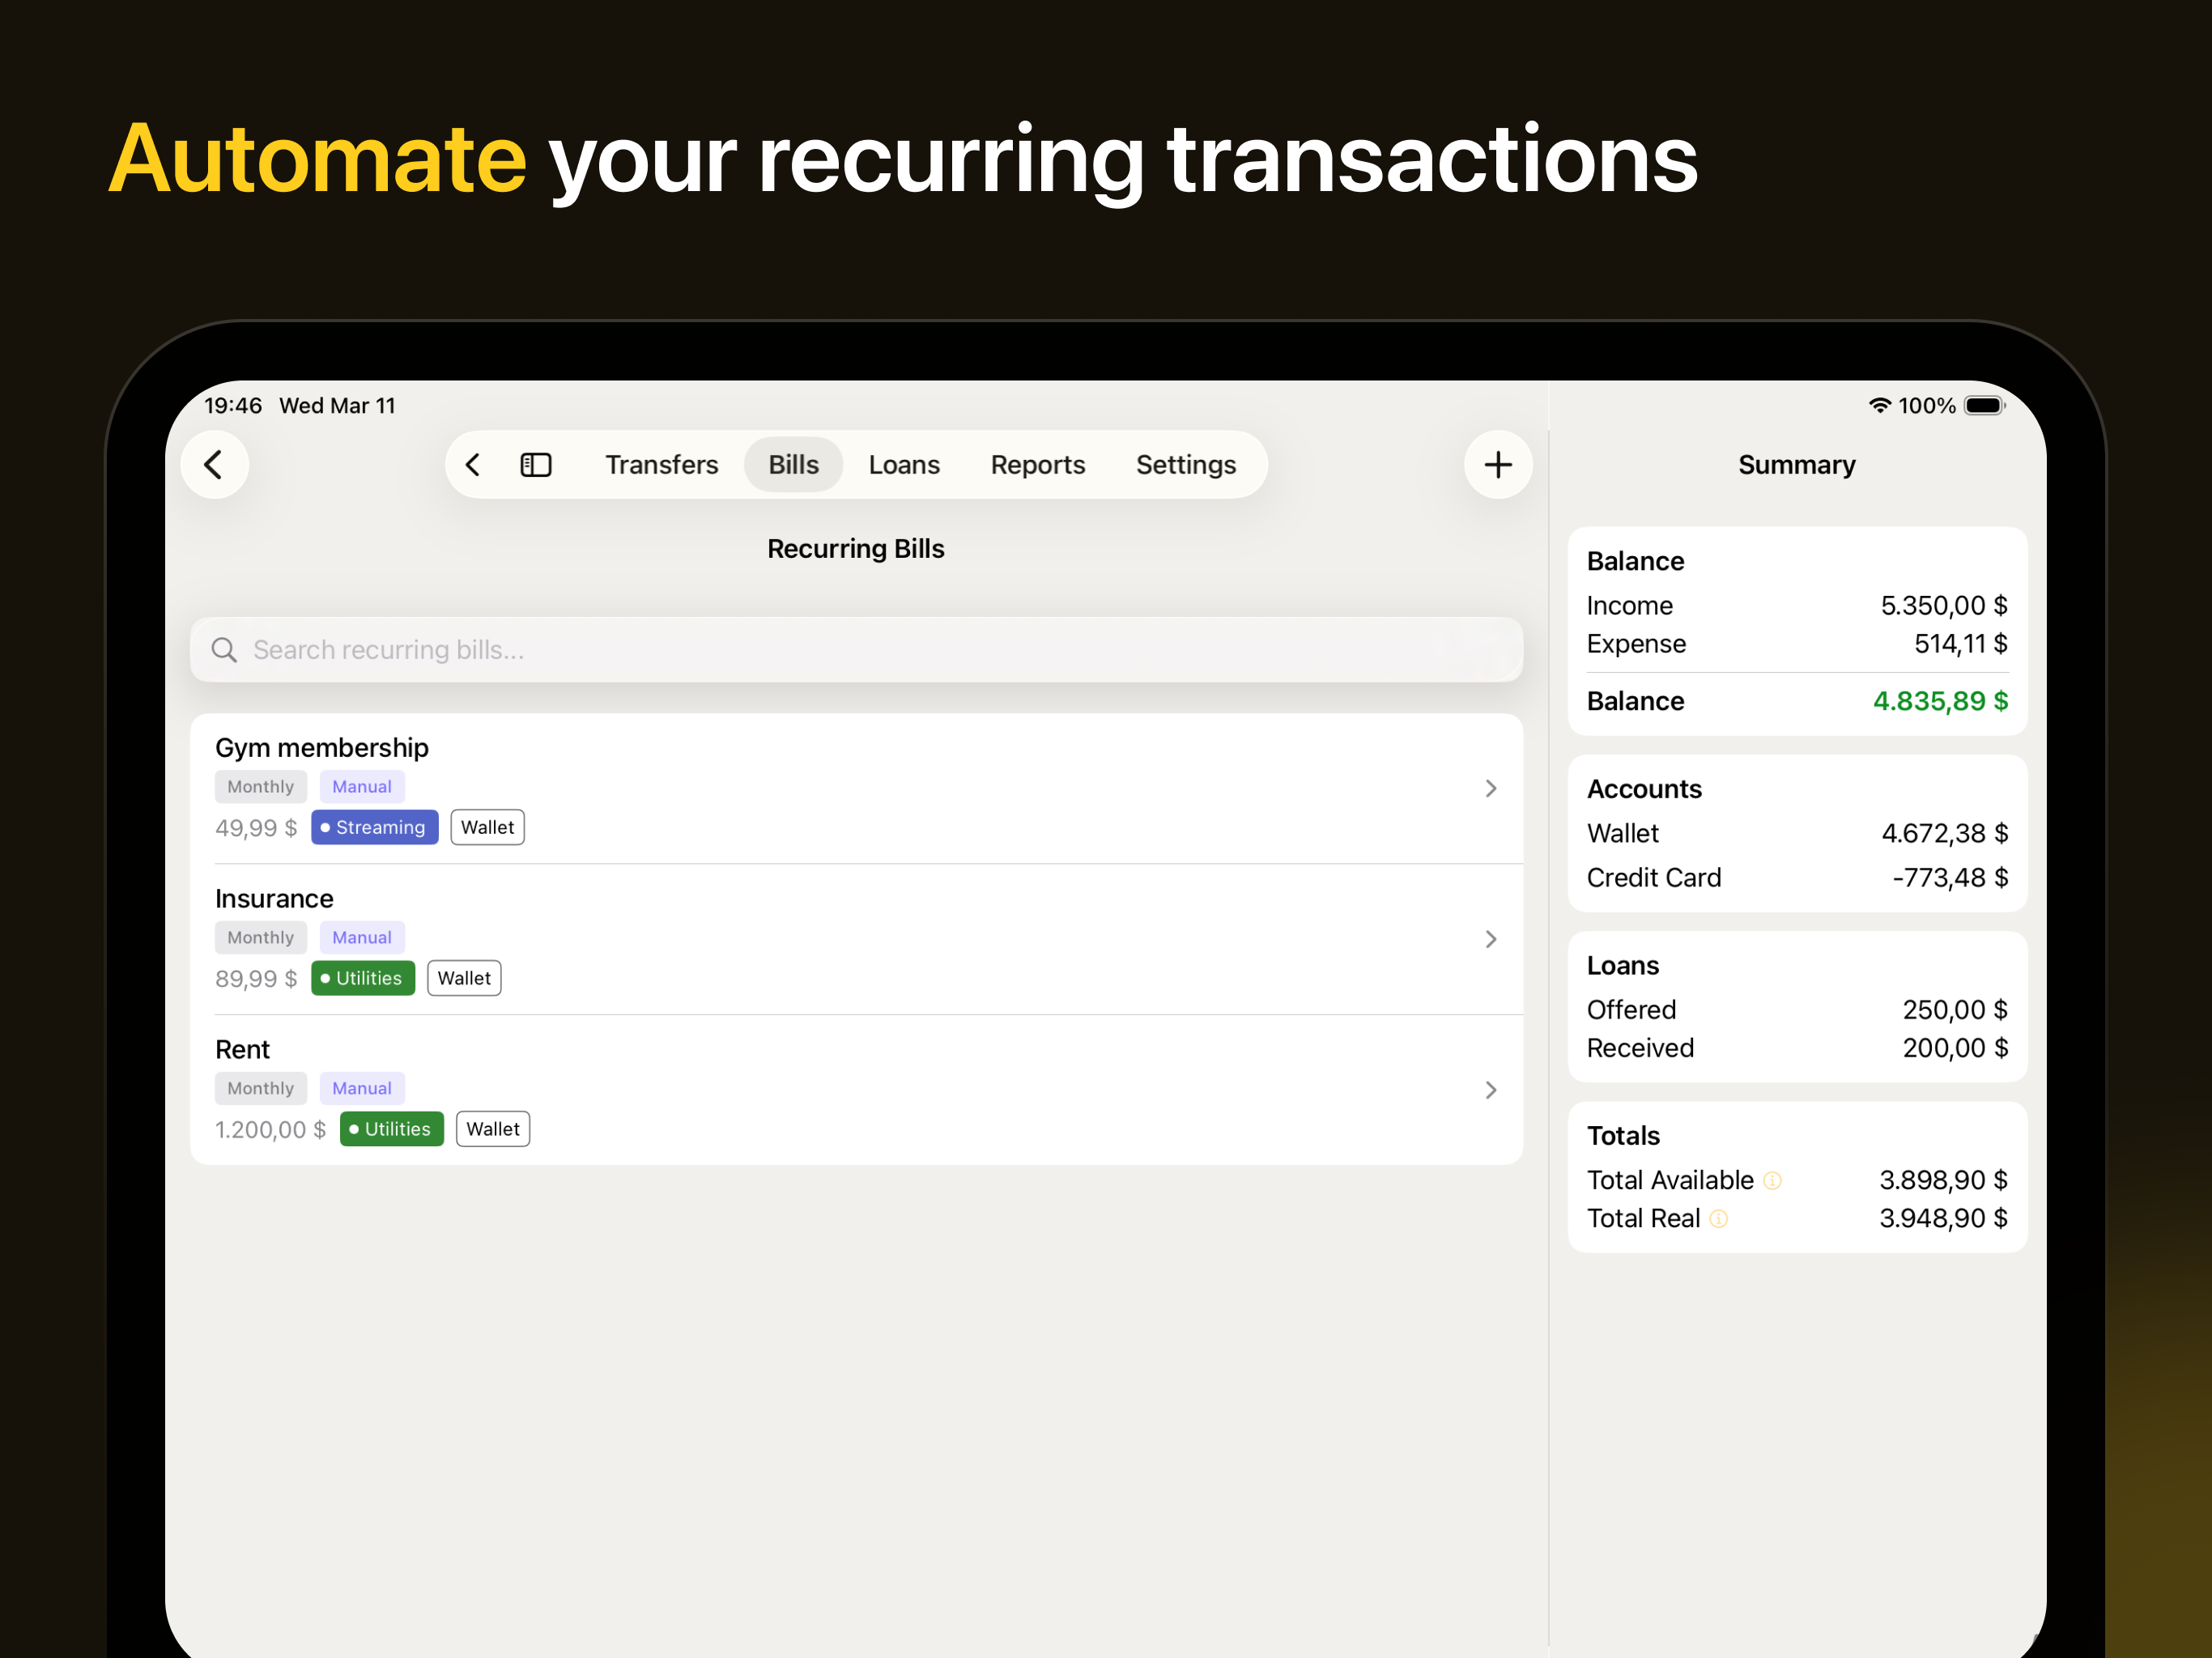Toggle the sidebar panel icon
The width and height of the screenshot is (2212, 1658).
pos(536,465)
